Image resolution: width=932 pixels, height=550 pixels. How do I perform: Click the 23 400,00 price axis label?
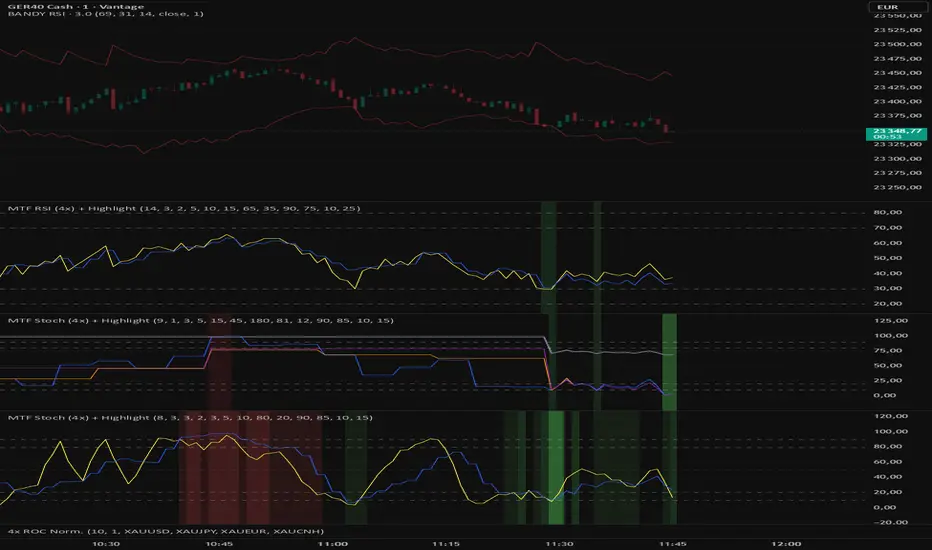tap(898, 101)
